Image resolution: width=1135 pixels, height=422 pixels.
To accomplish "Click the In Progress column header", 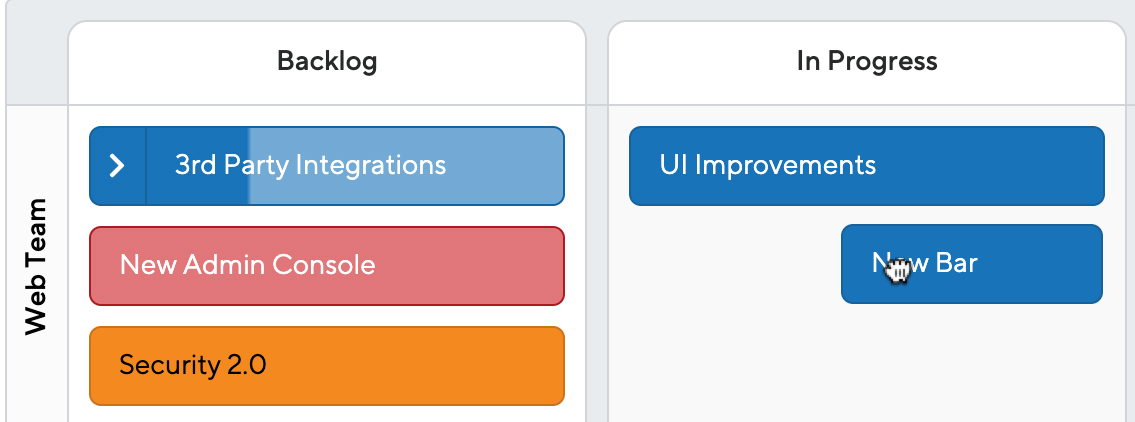I will pyautogui.click(x=866, y=63).
